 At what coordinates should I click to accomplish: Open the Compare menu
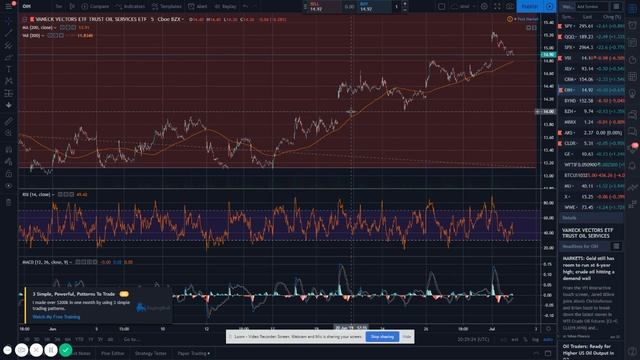tap(95, 7)
